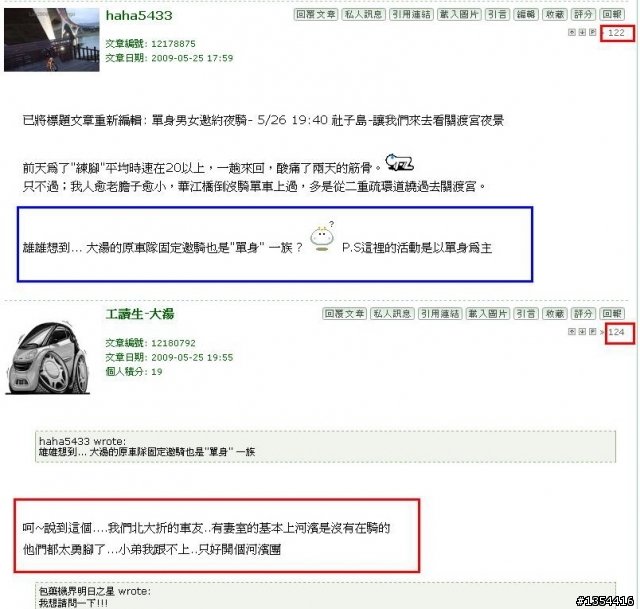Click 編輯 button on haha5433's post
Viewport: 640px width, 609px height.
coord(526,15)
